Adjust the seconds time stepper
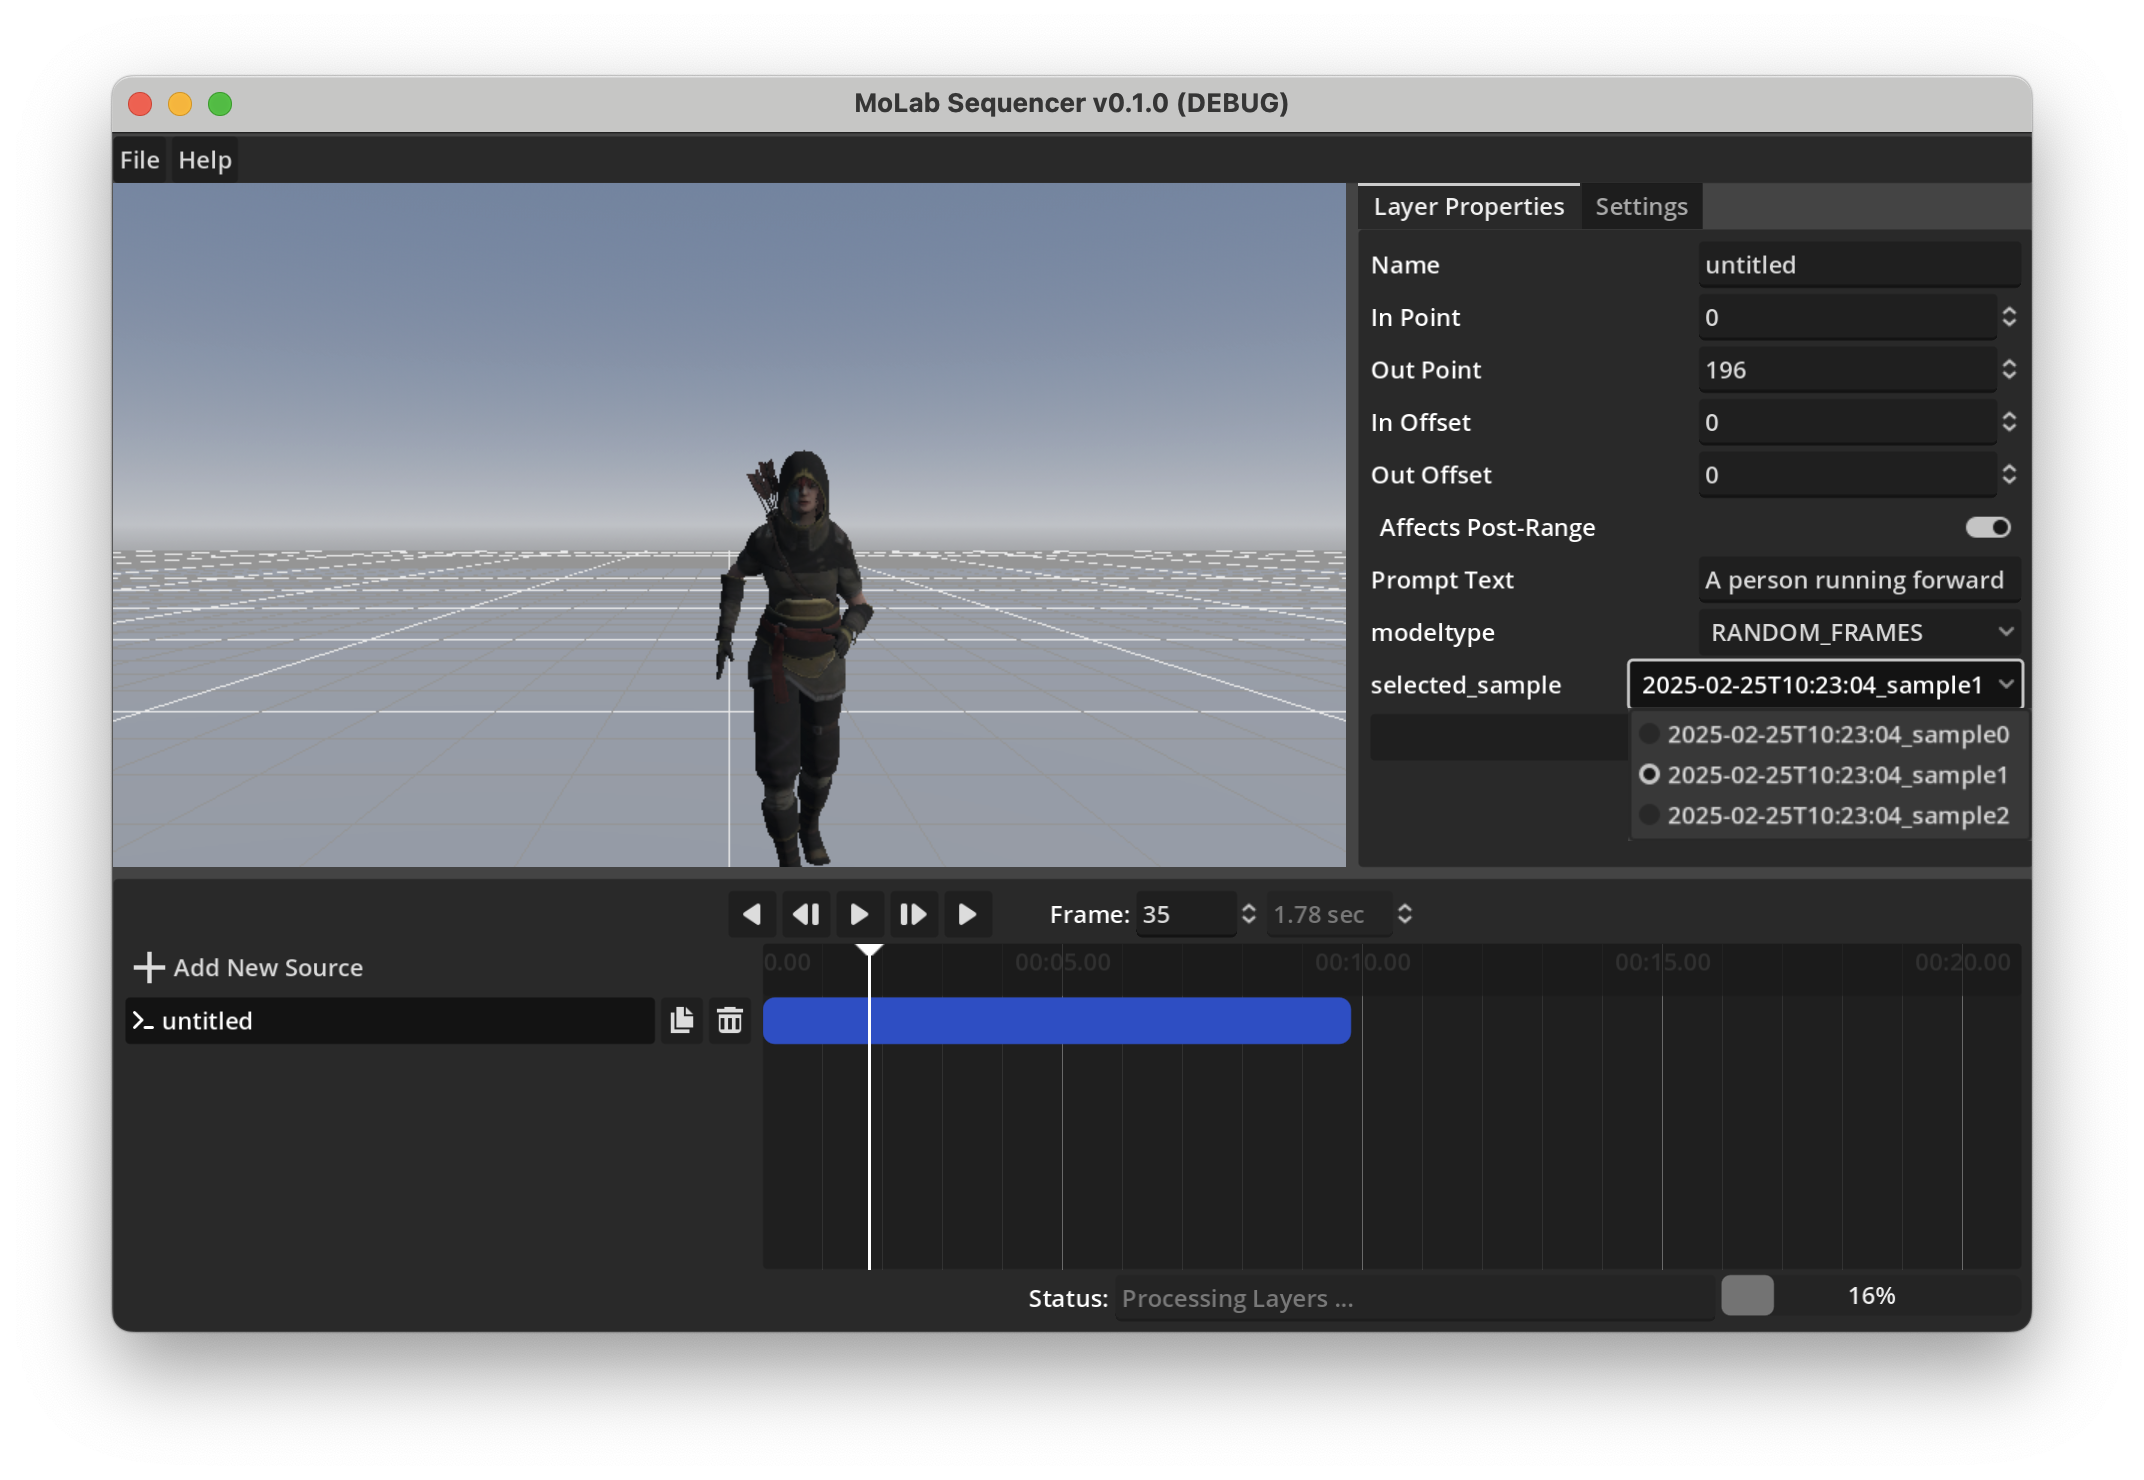 tap(1404, 914)
